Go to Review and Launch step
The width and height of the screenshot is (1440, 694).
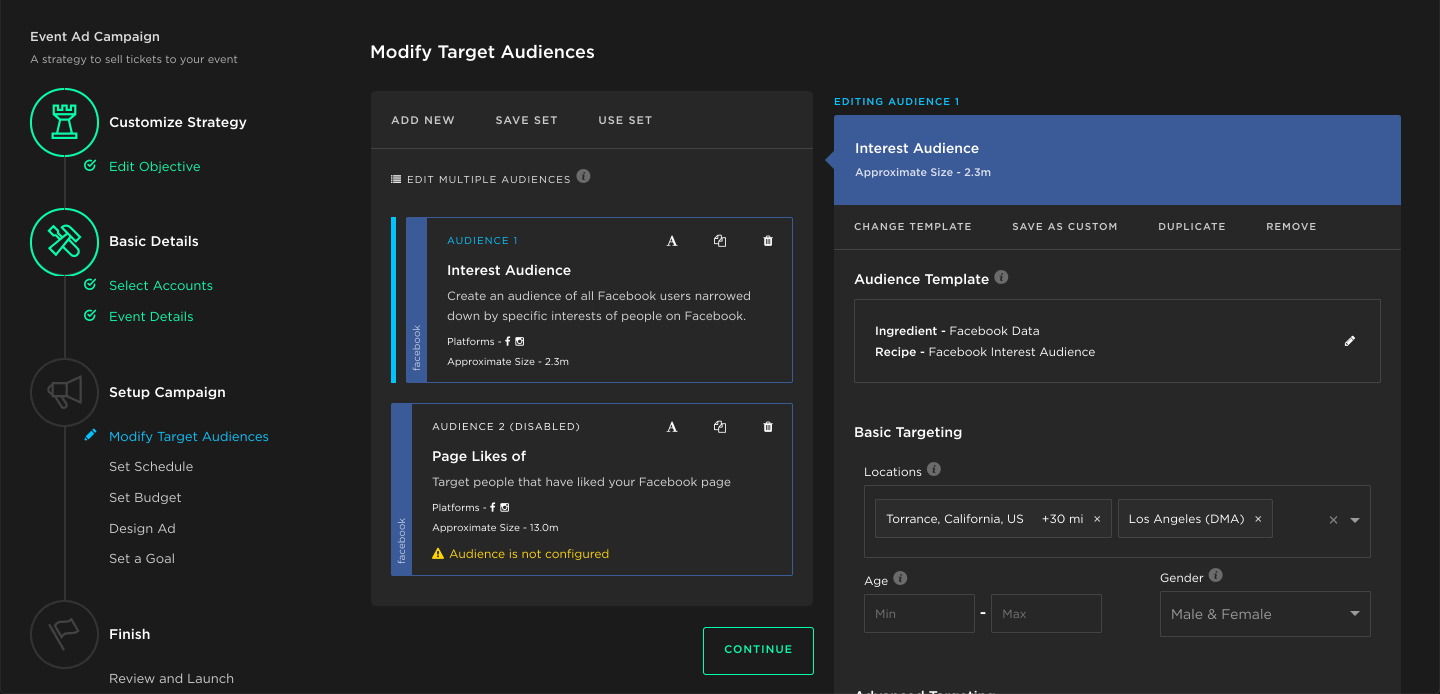[x=171, y=678]
